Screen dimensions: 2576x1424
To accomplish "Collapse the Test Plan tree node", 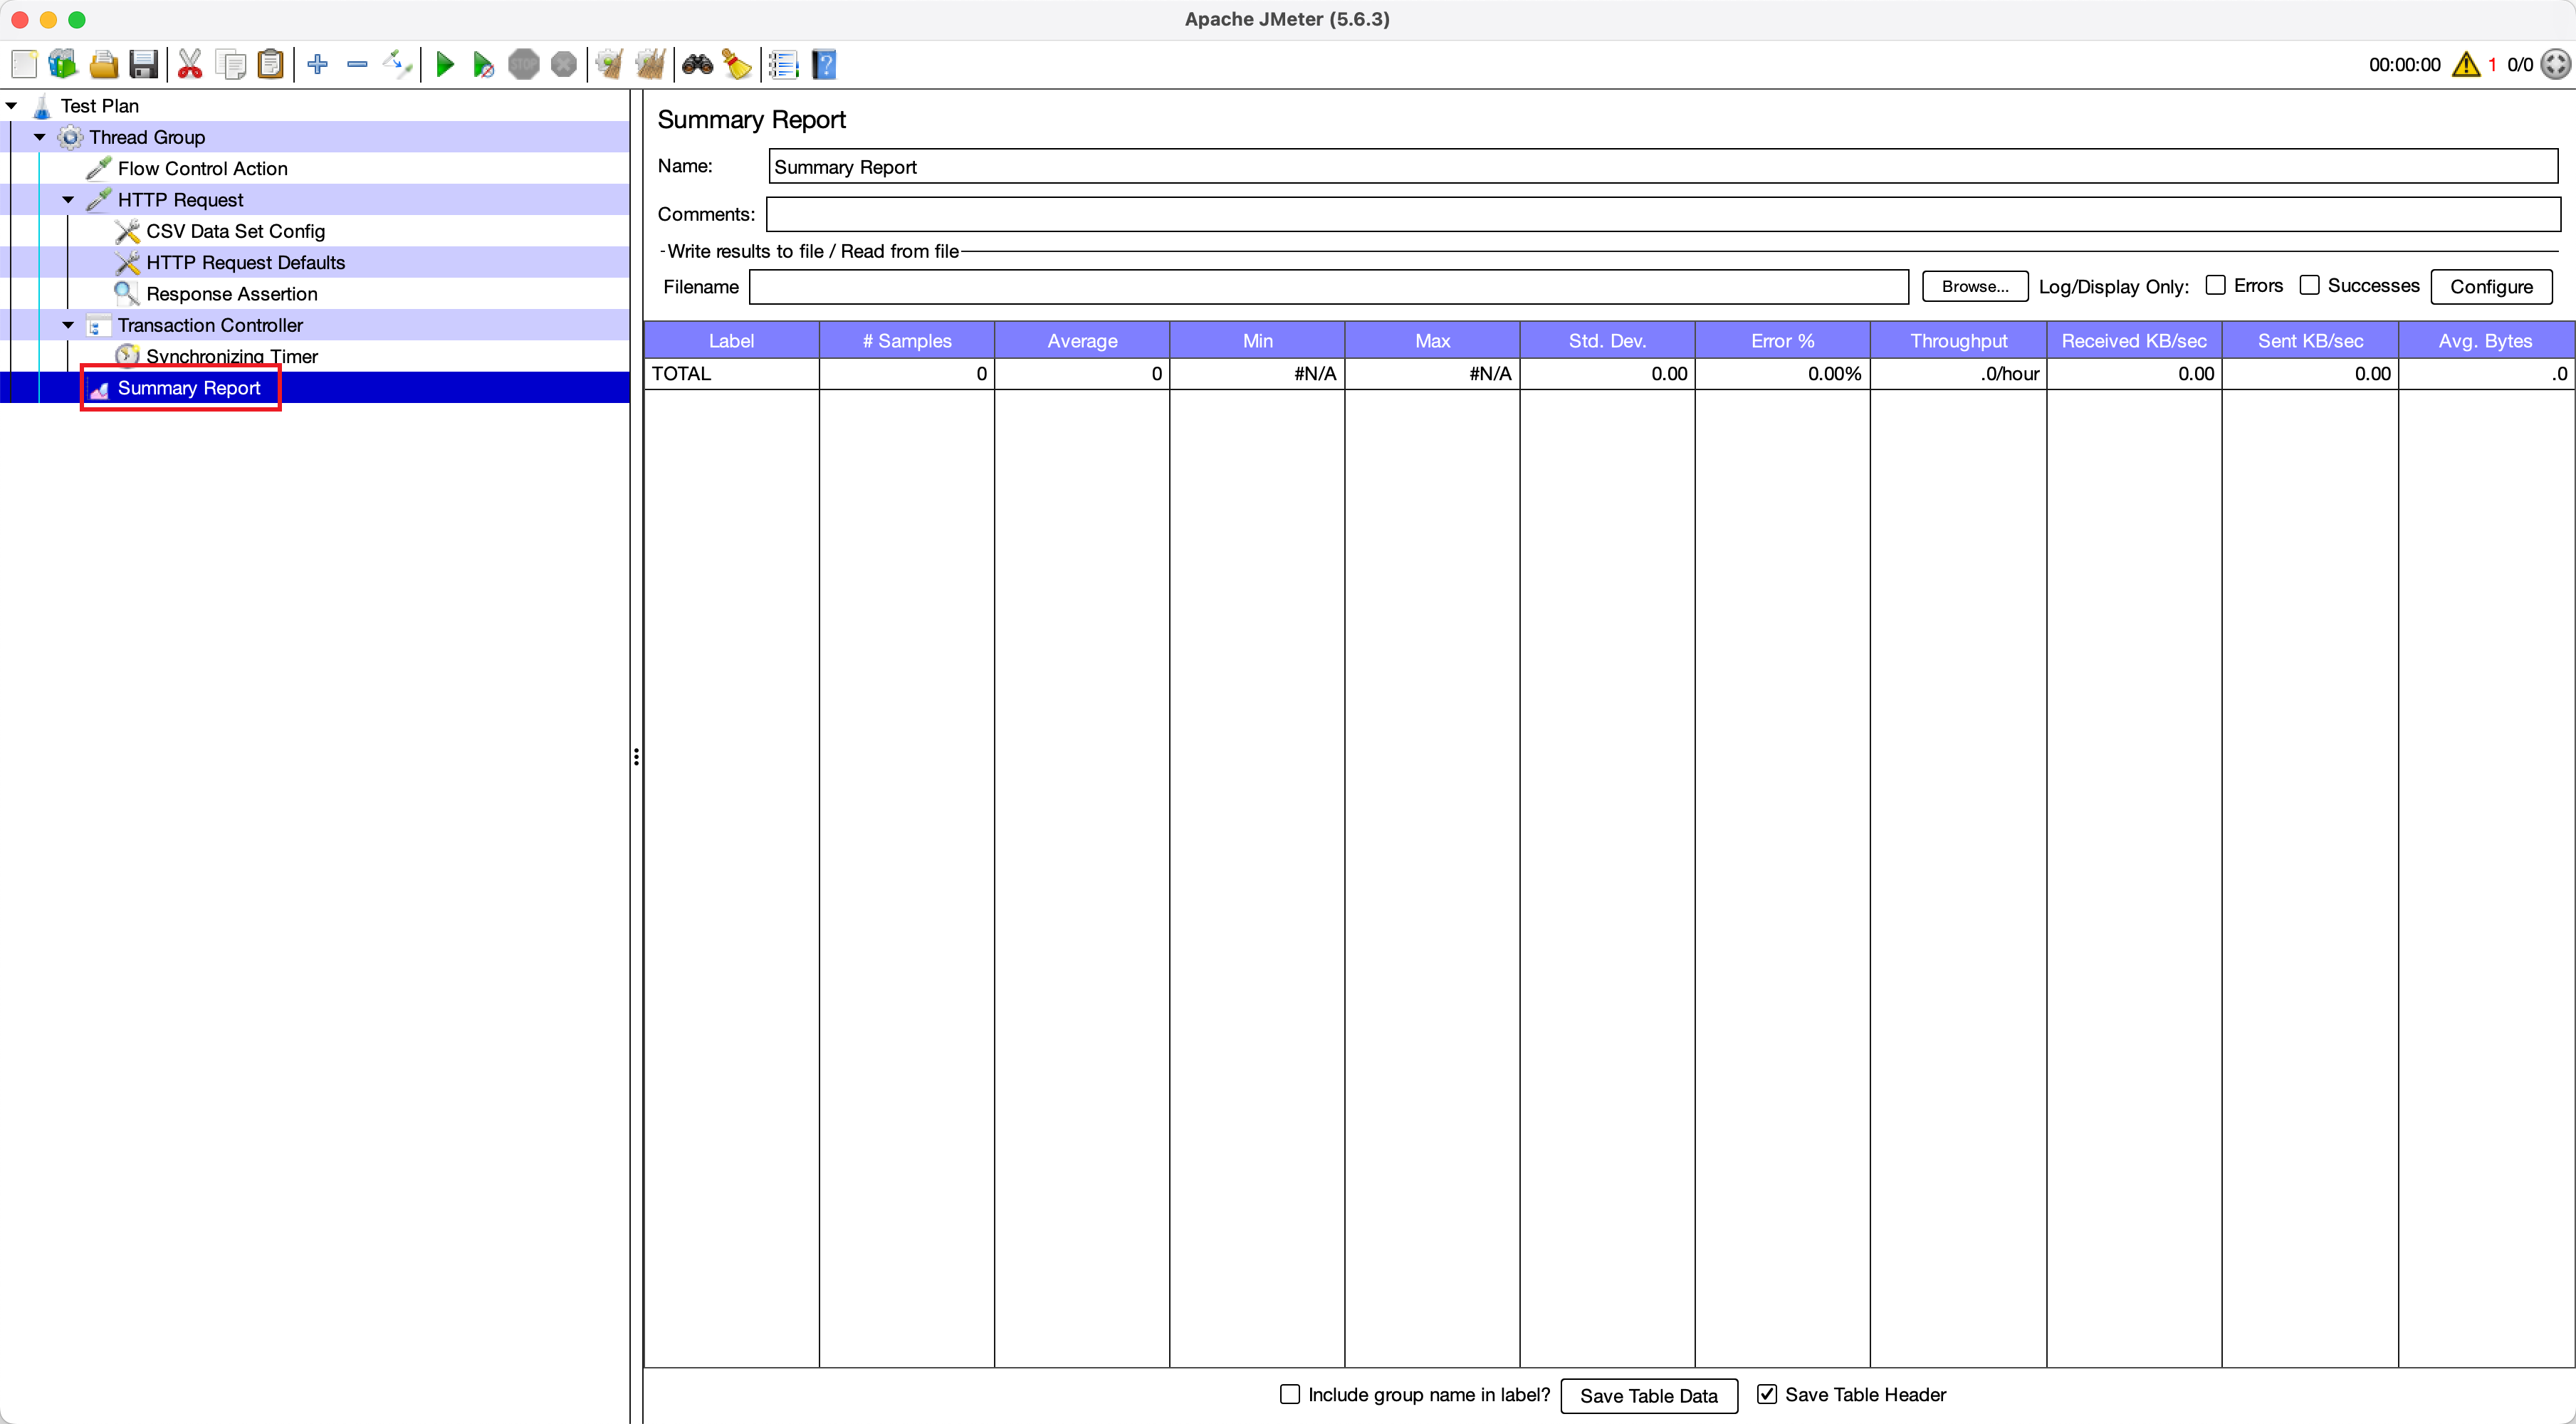I will click(12, 106).
